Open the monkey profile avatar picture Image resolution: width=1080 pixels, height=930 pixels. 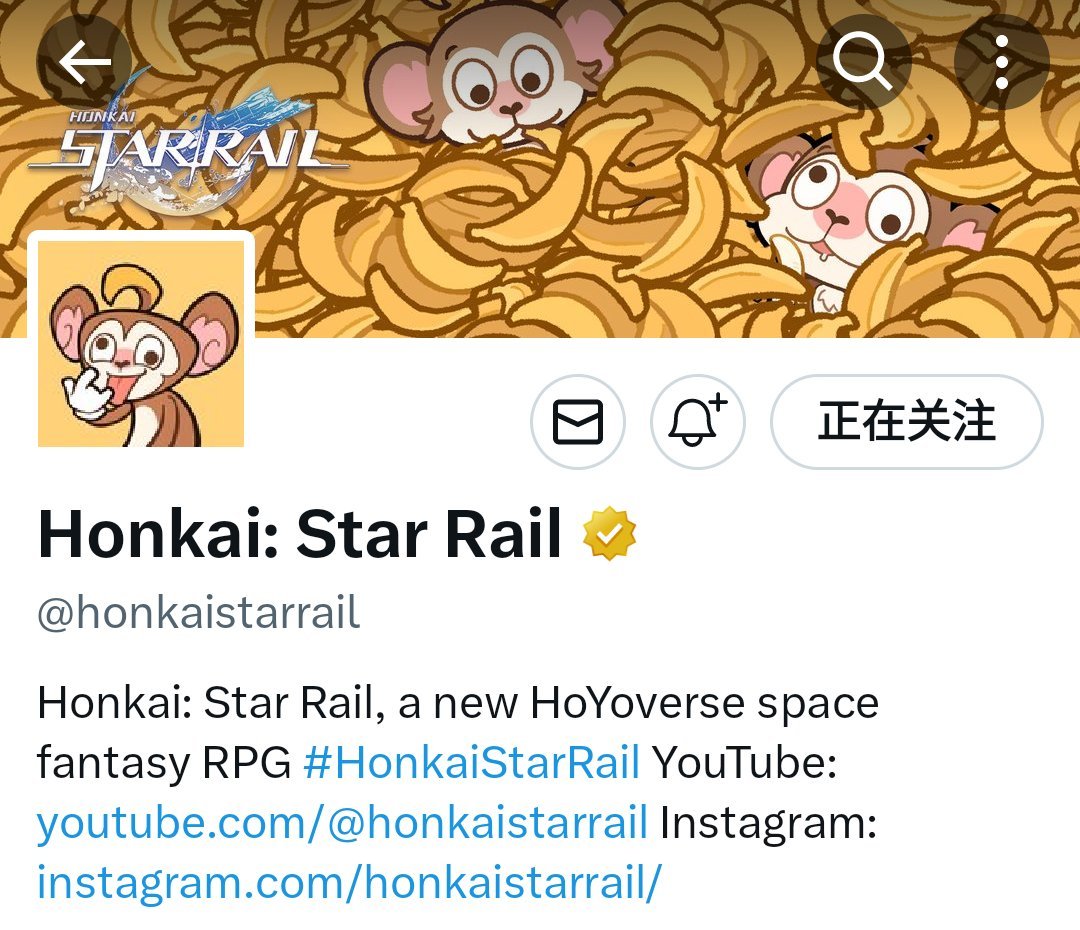tap(141, 344)
